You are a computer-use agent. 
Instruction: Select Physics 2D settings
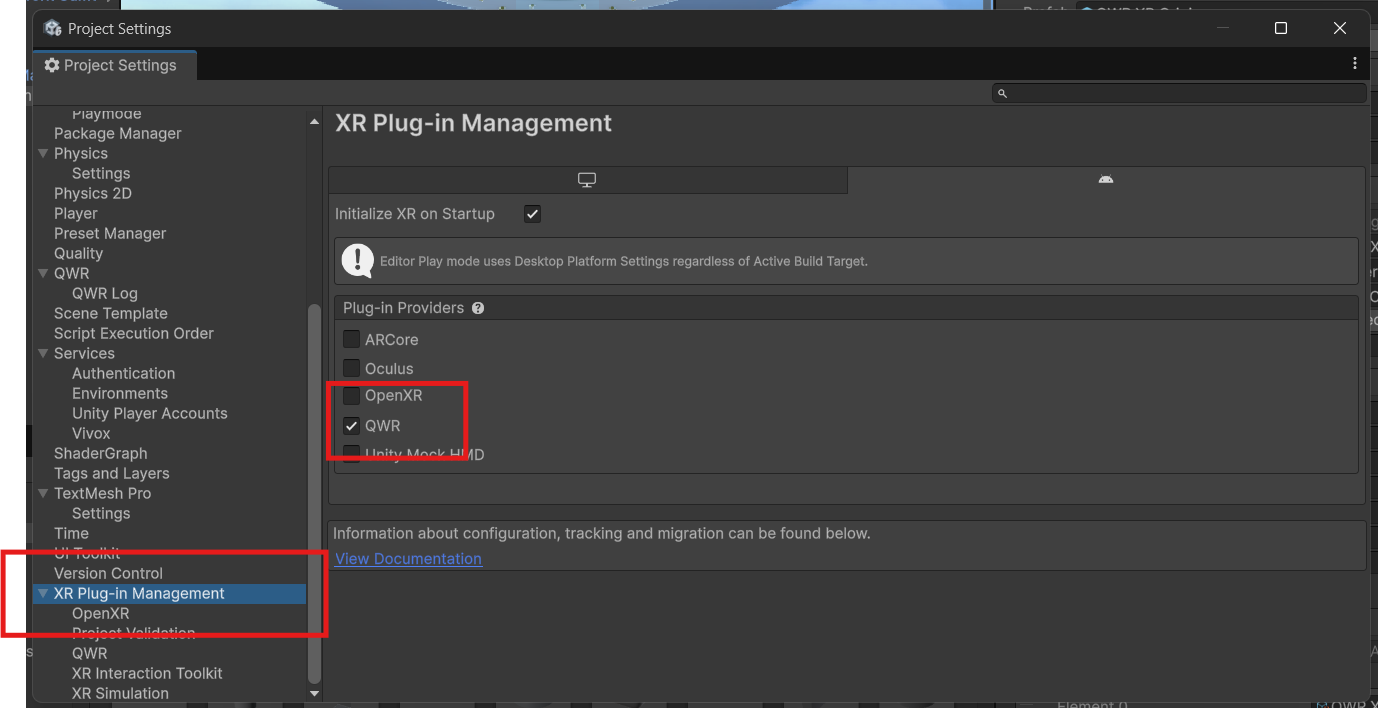point(93,193)
